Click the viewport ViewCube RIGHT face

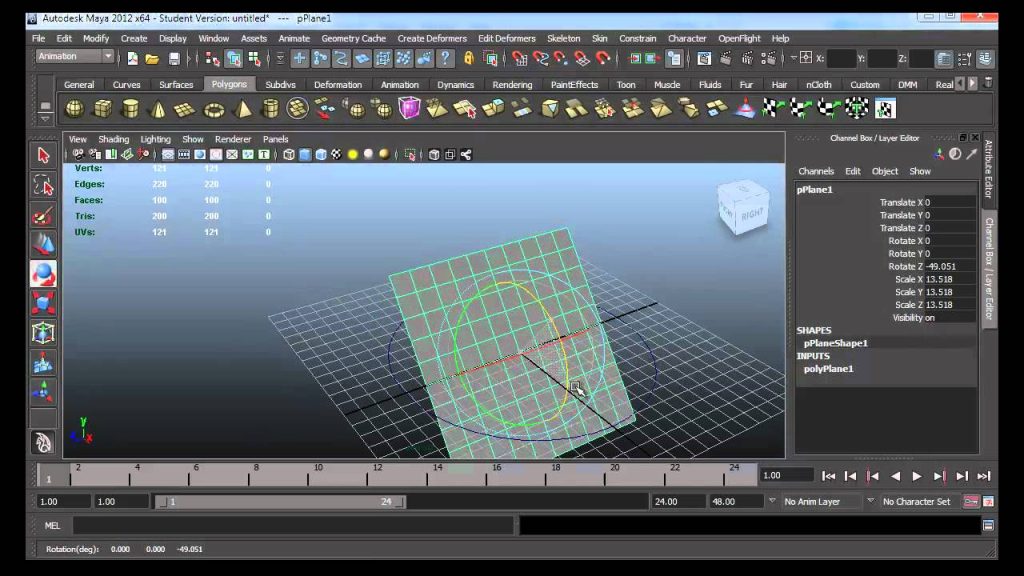(x=752, y=214)
